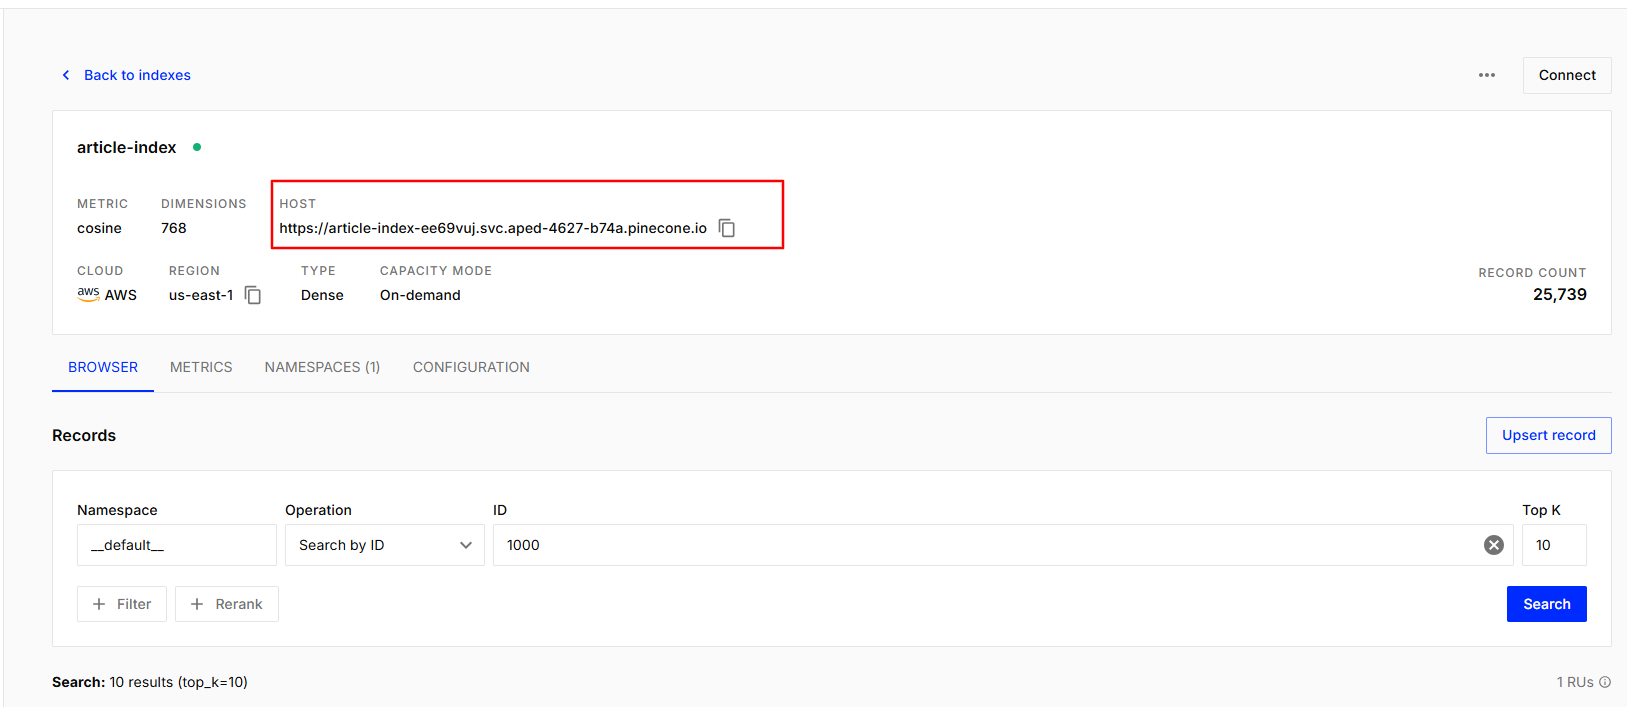Switch to the METRICS tab
This screenshot has height=707, width=1627.
(201, 367)
